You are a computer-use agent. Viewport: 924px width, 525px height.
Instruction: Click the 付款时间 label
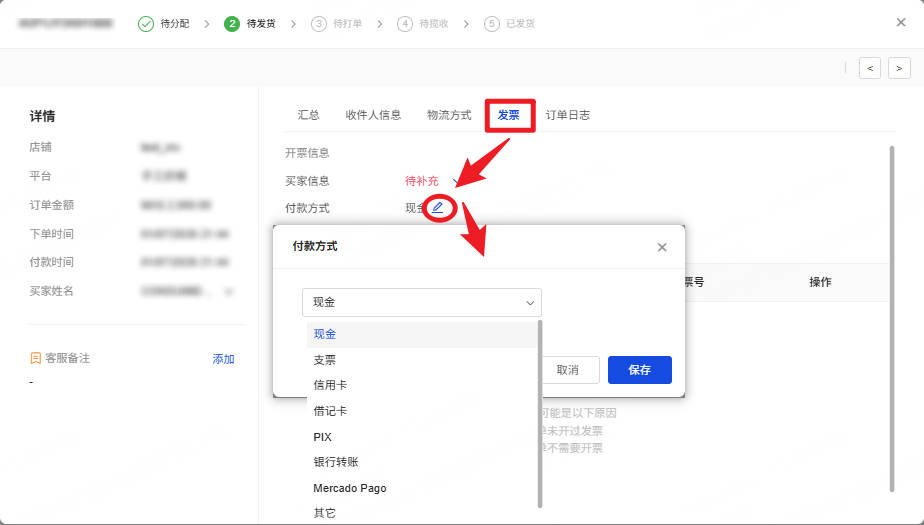pyautogui.click(x=52, y=262)
